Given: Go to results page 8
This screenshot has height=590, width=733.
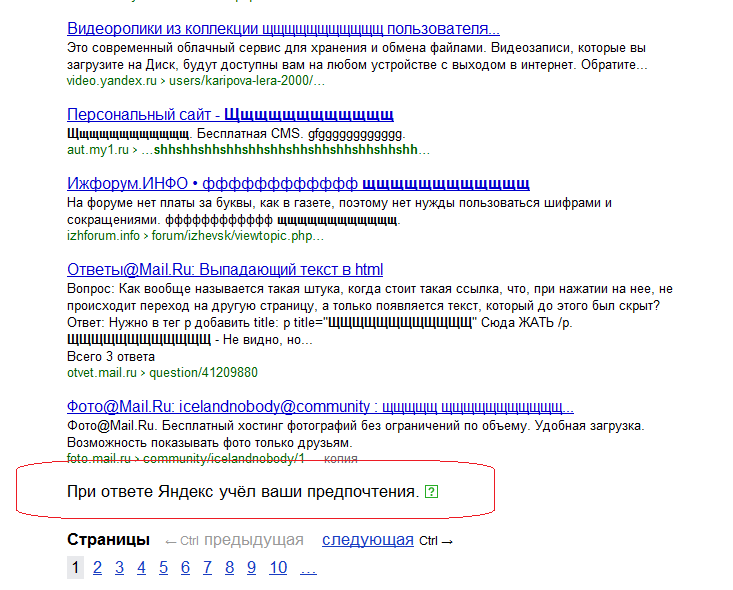Looking at the screenshot, I should click(229, 568).
